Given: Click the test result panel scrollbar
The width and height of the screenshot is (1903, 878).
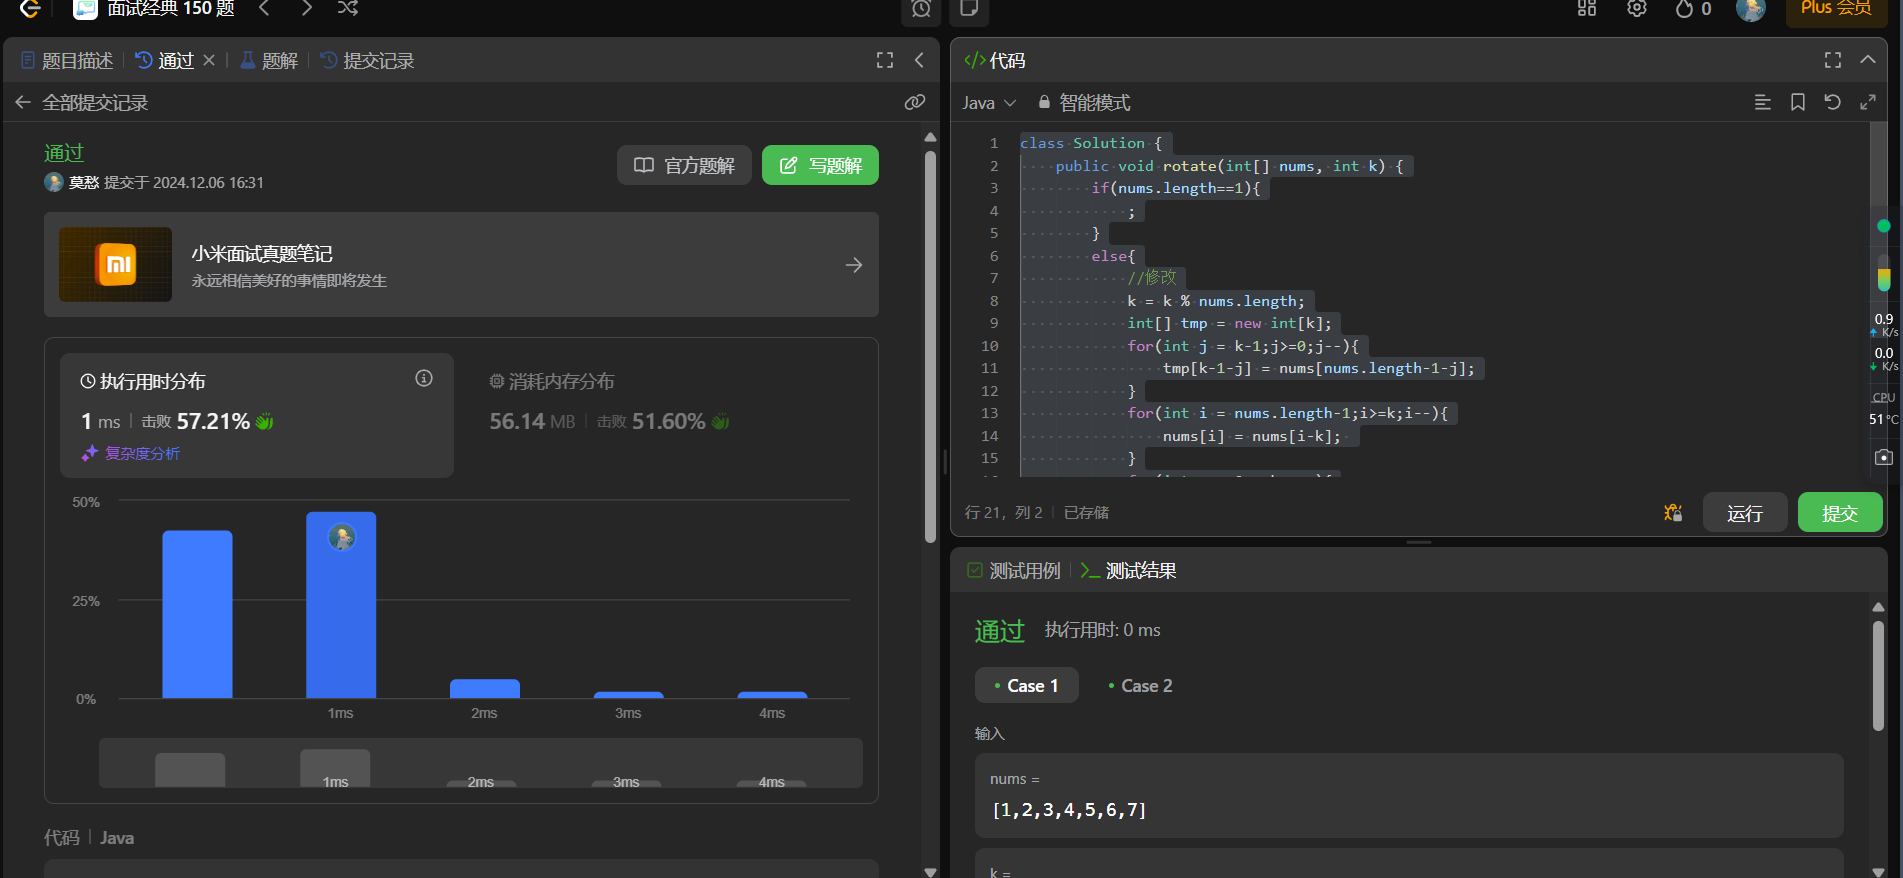Looking at the screenshot, I should (x=1878, y=677).
